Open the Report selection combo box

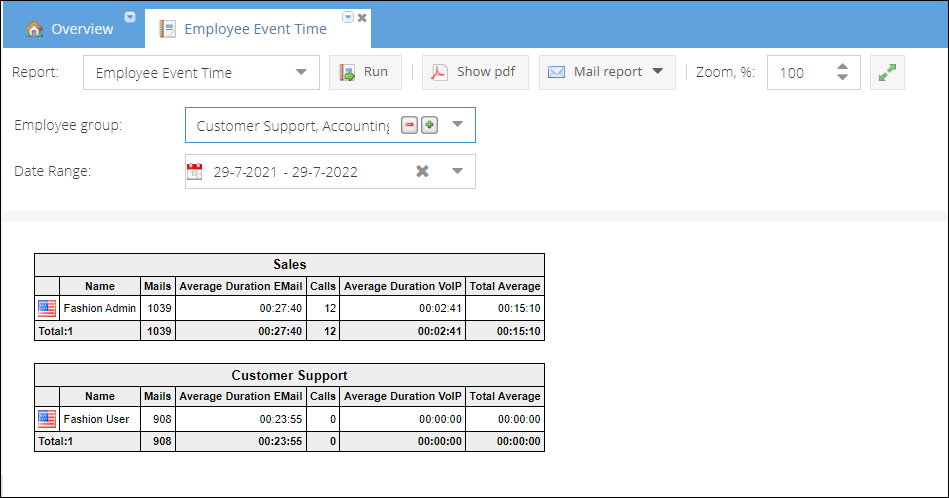[x=201, y=73]
